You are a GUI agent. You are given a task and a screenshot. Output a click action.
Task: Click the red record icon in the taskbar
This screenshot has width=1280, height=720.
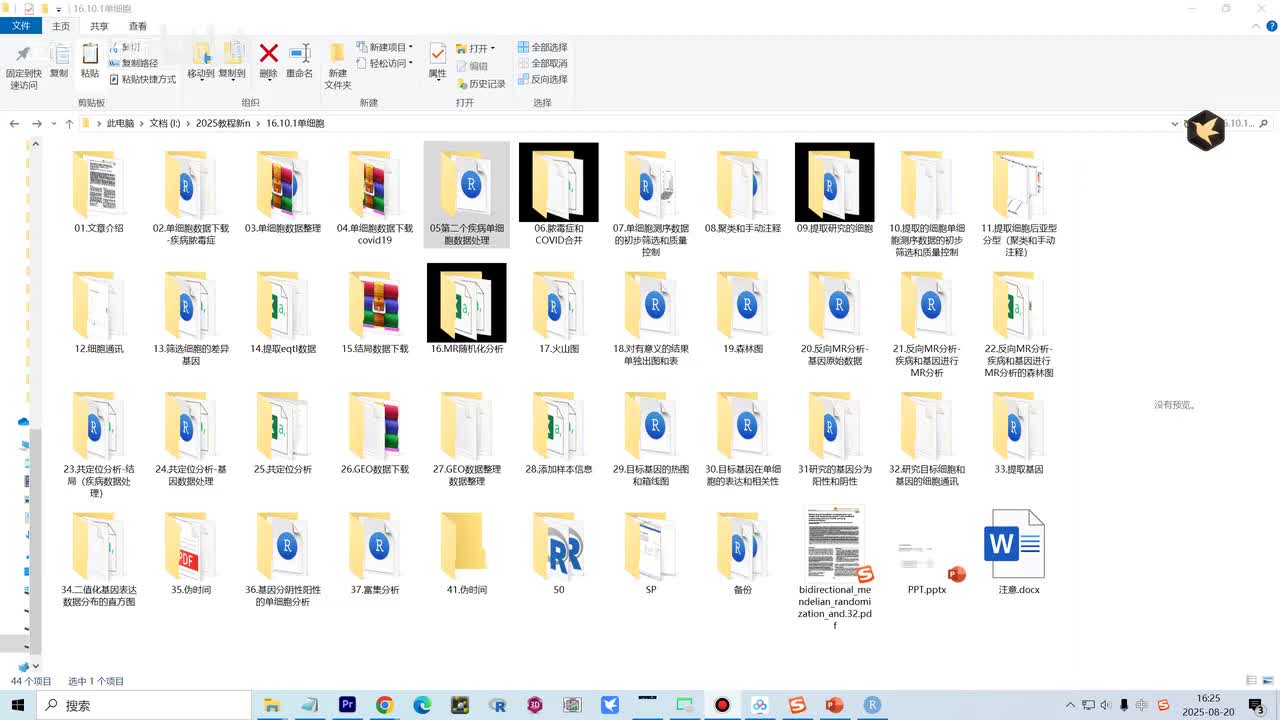722,705
